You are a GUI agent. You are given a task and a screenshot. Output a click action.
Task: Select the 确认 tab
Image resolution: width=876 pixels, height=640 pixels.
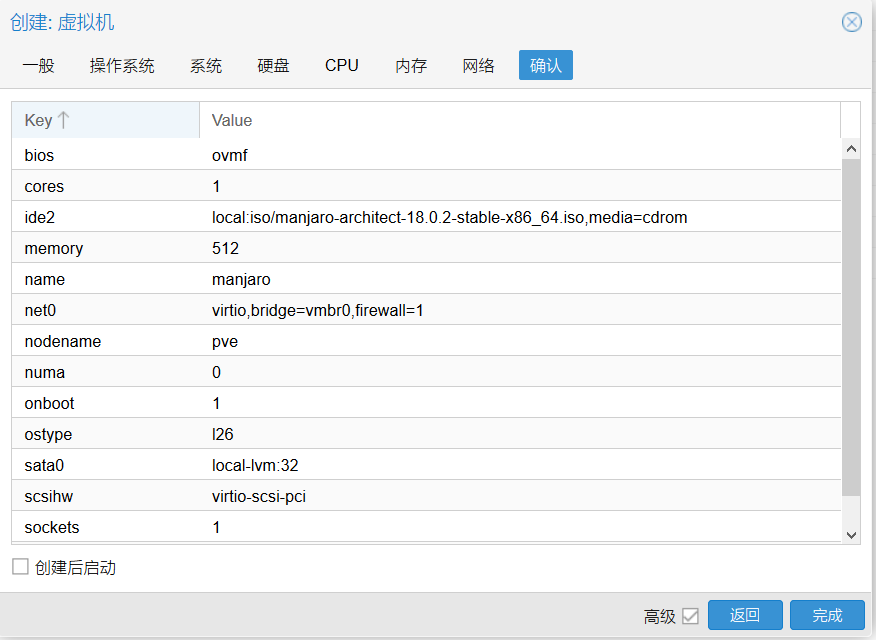click(x=545, y=66)
